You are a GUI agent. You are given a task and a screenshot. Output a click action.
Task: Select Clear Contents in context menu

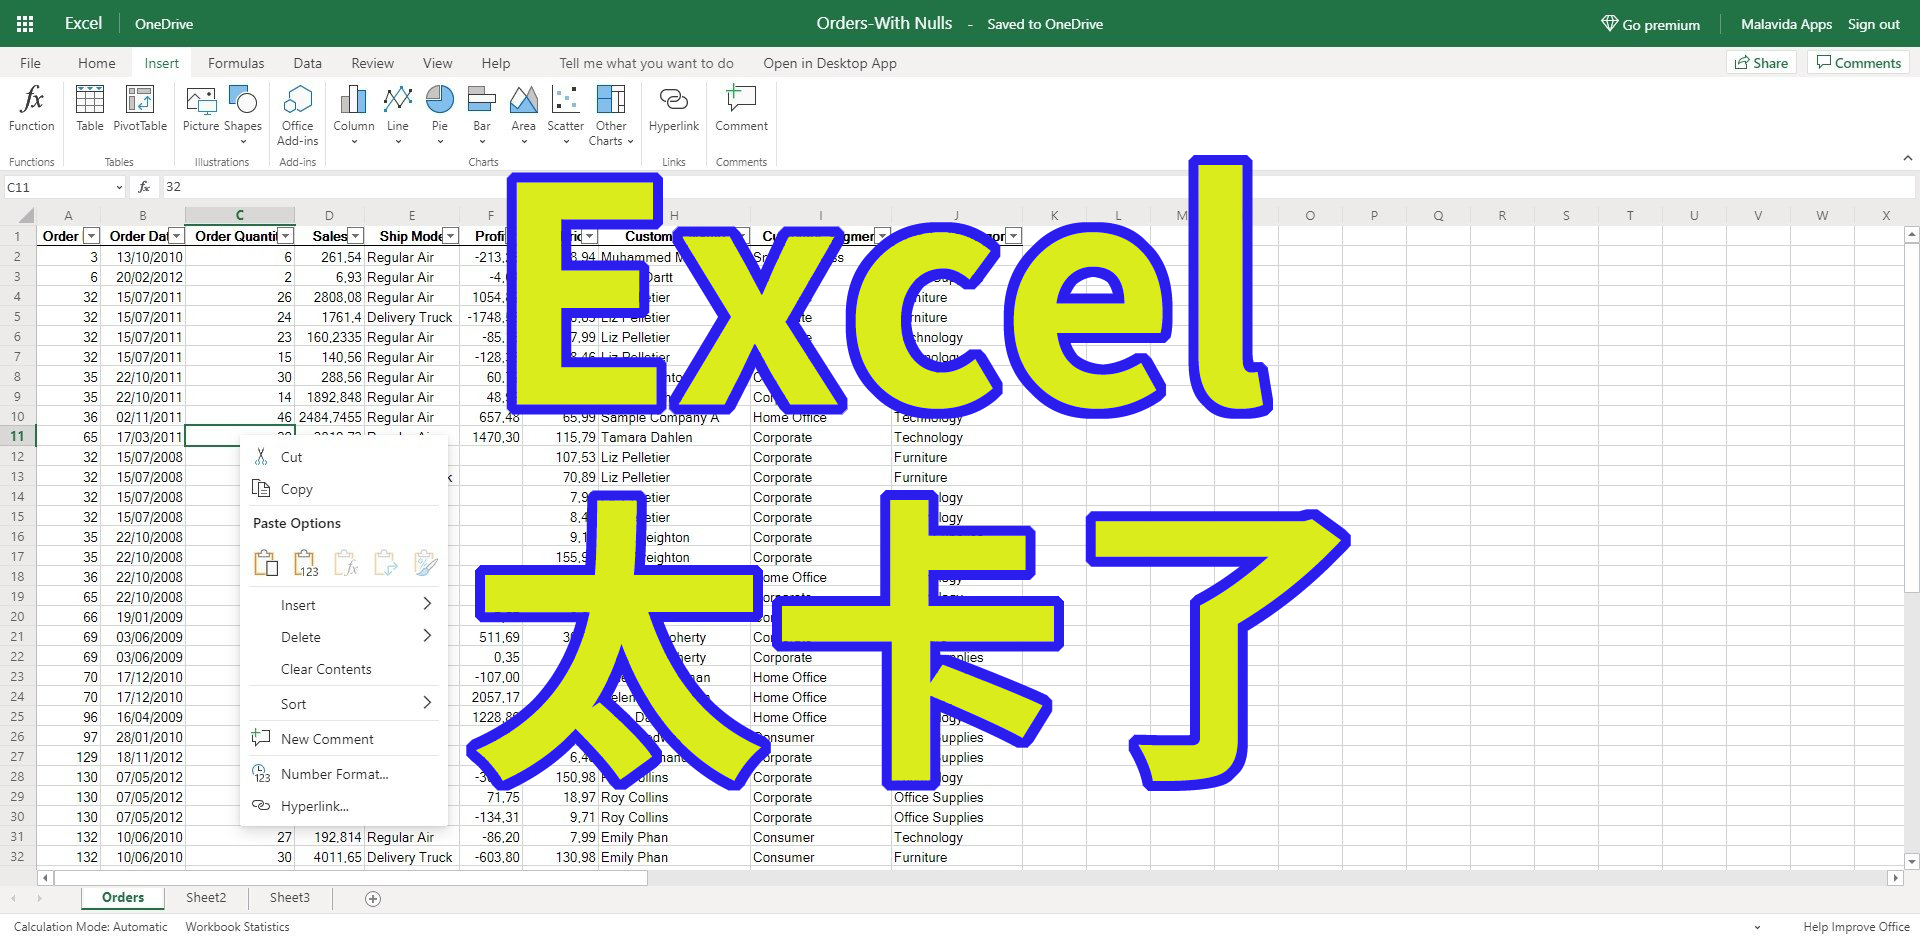326,669
